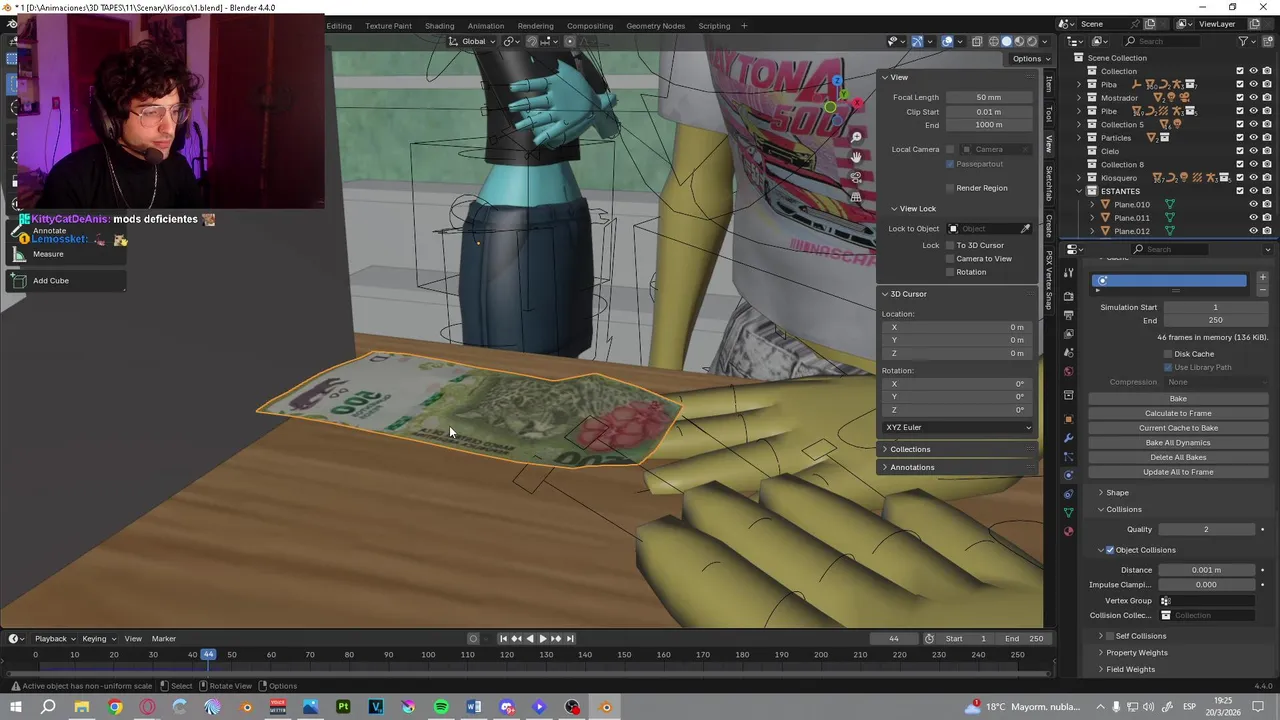The image size is (1280, 720).
Task: Select solid viewport shading
Action: (1007, 41)
